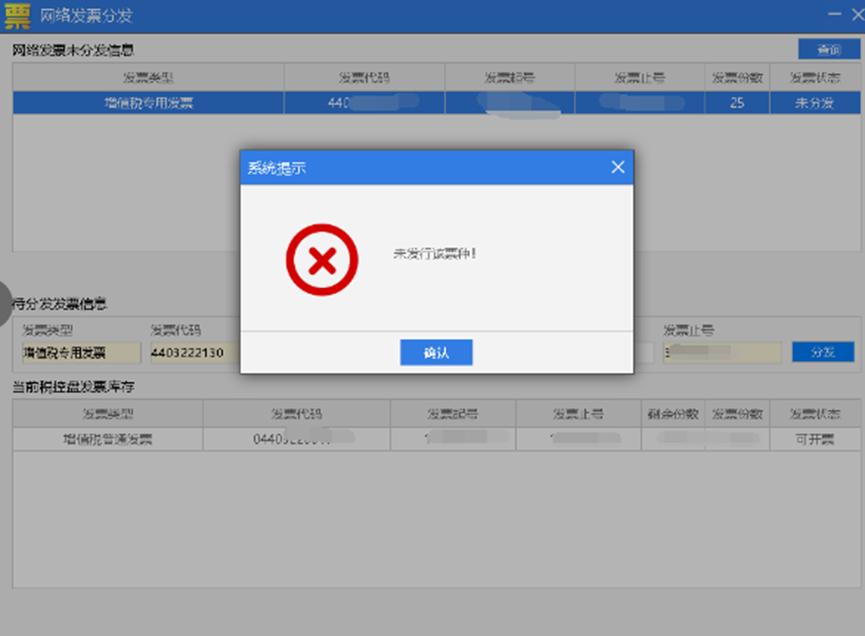Click the 票 invoice app icon in the title bar
The height and width of the screenshot is (636, 865).
click(x=16, y=15)
